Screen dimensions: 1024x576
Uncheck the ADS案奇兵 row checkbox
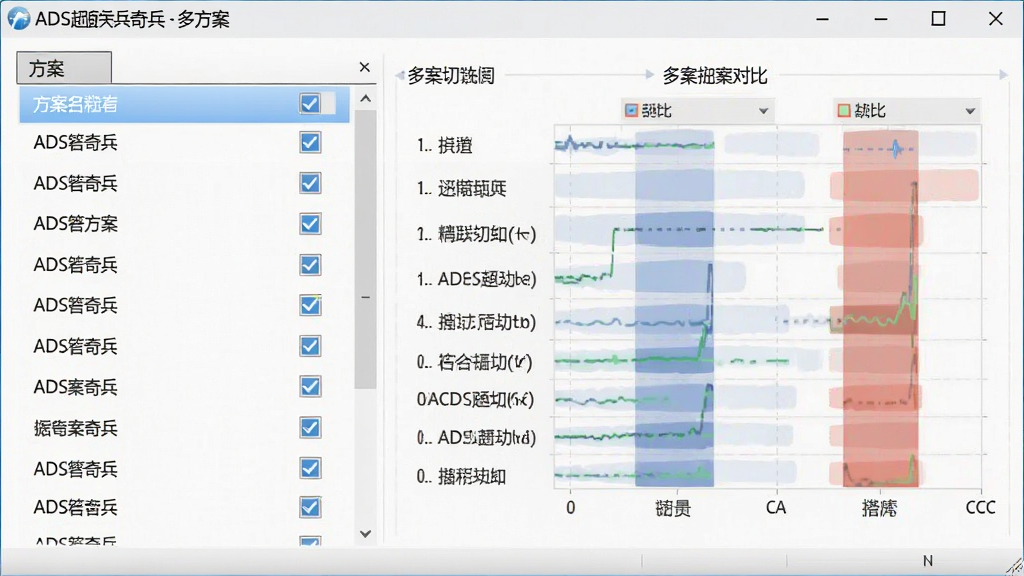tap(310, 387)
